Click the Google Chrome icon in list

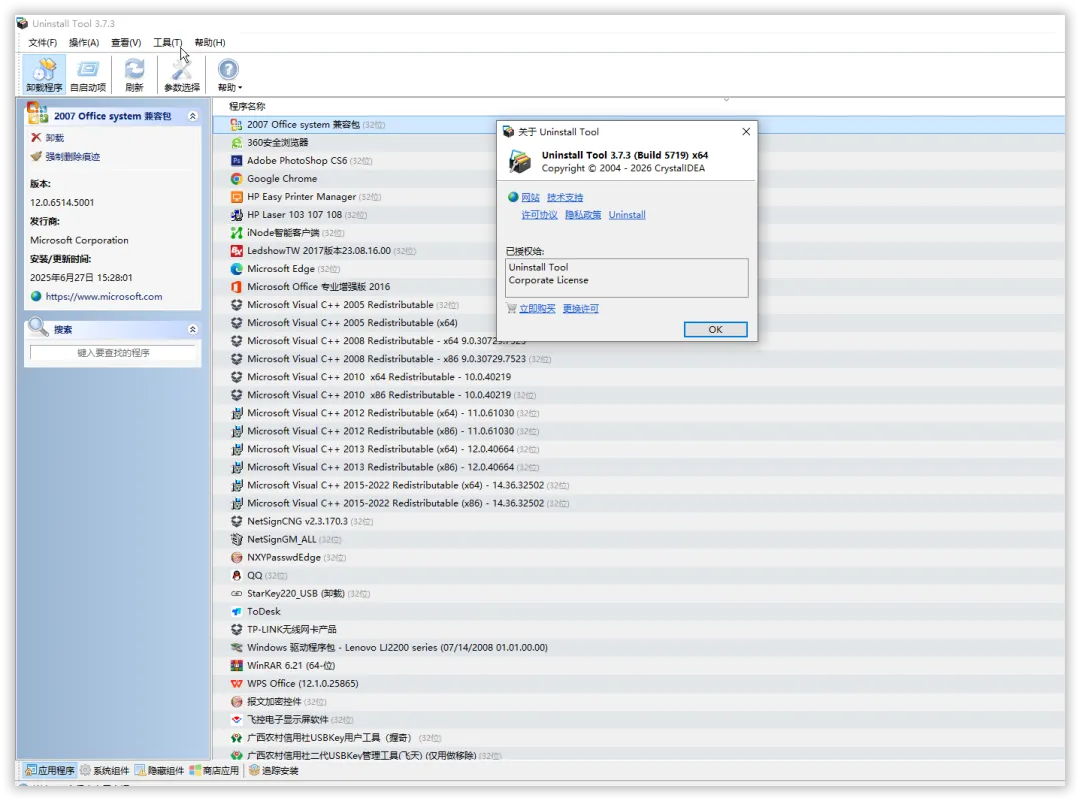click(x=236, y=178)
